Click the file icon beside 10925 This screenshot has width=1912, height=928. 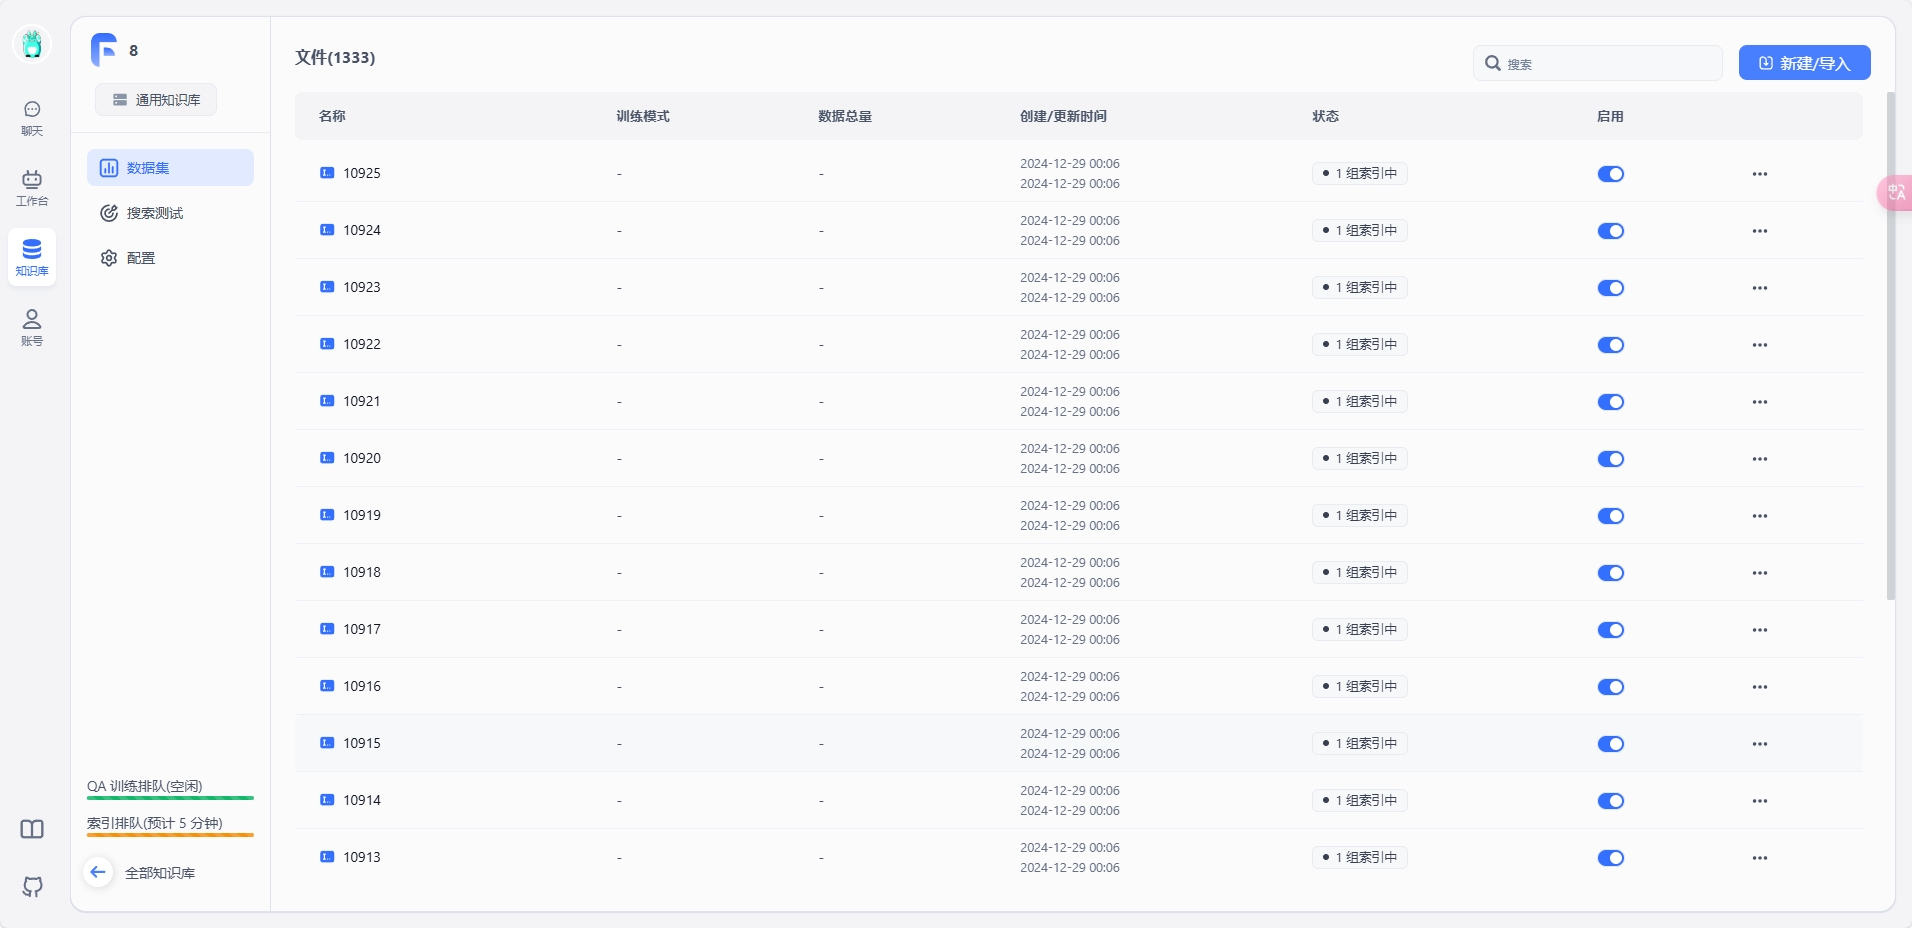(x=327, y=173)
